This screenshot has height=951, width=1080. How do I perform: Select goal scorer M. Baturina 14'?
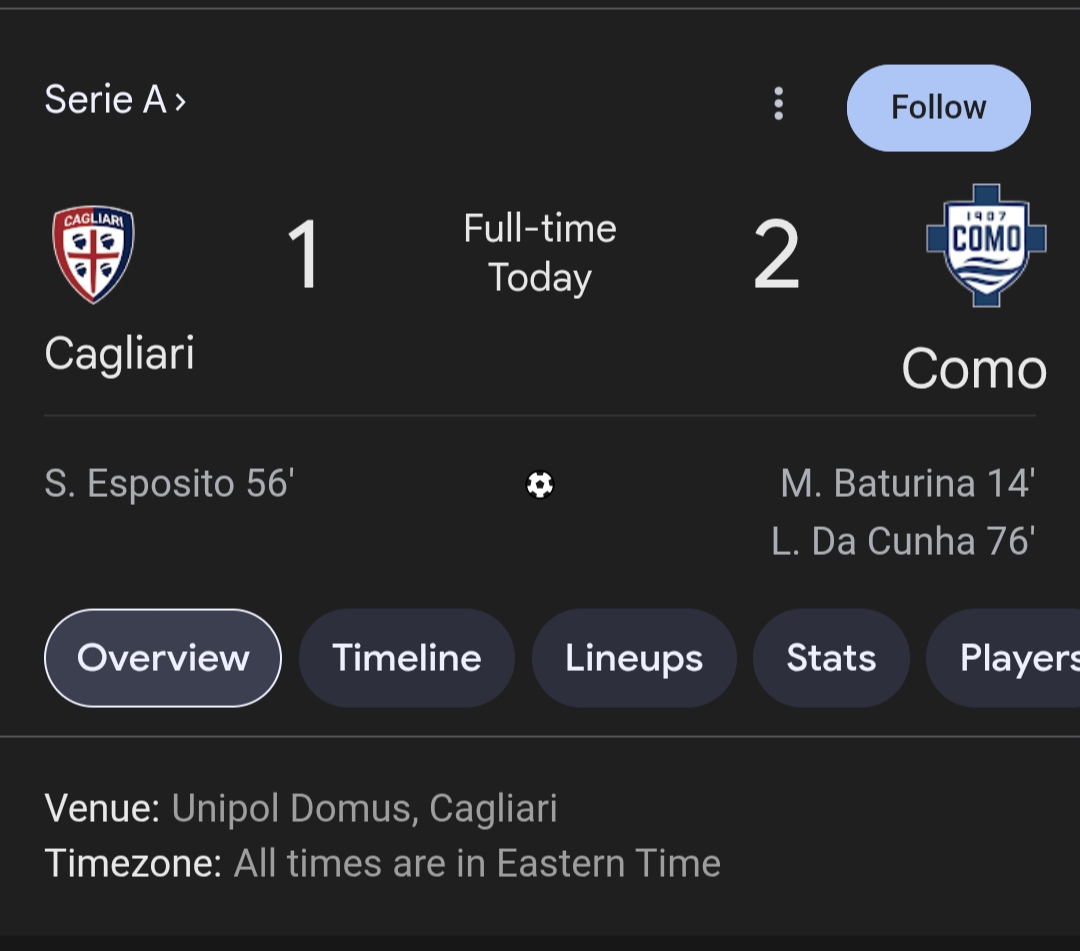[x=907, y=484]
